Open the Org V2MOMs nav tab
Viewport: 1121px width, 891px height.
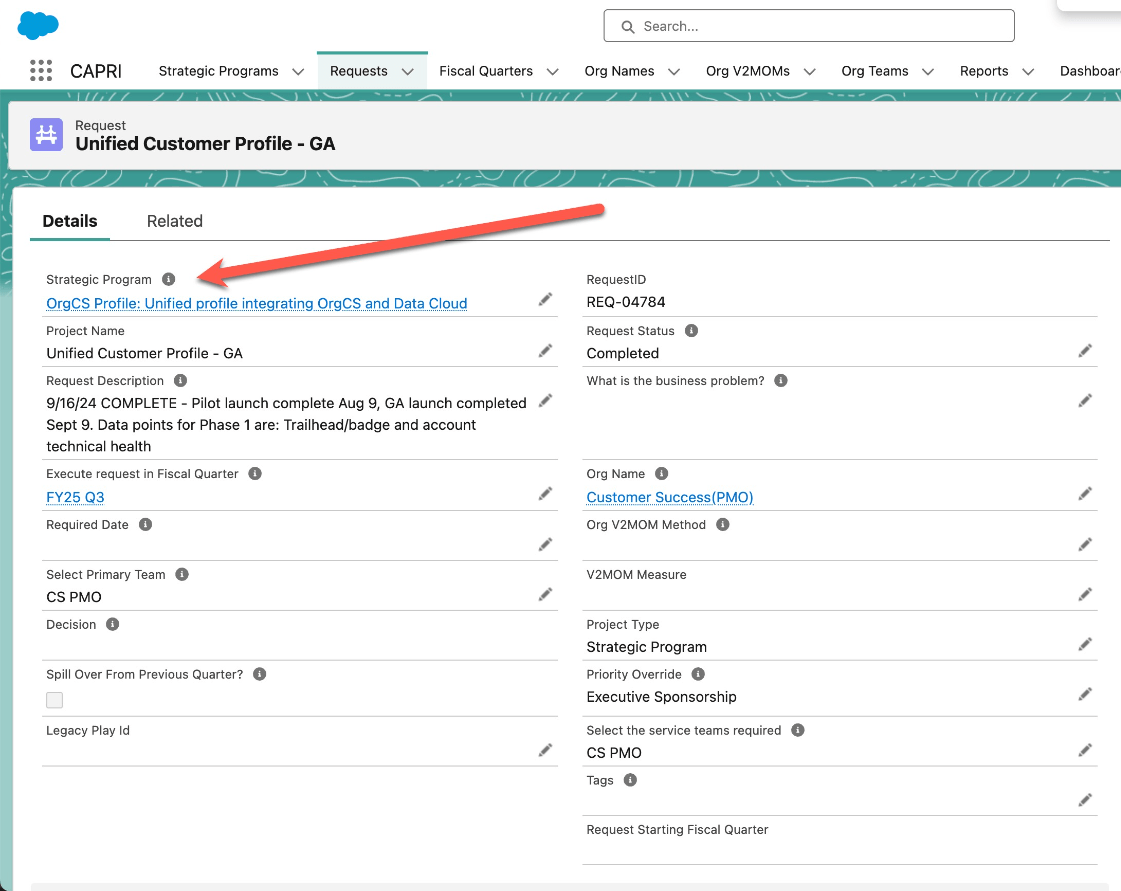pyautogui.click(x=748, y=71)
